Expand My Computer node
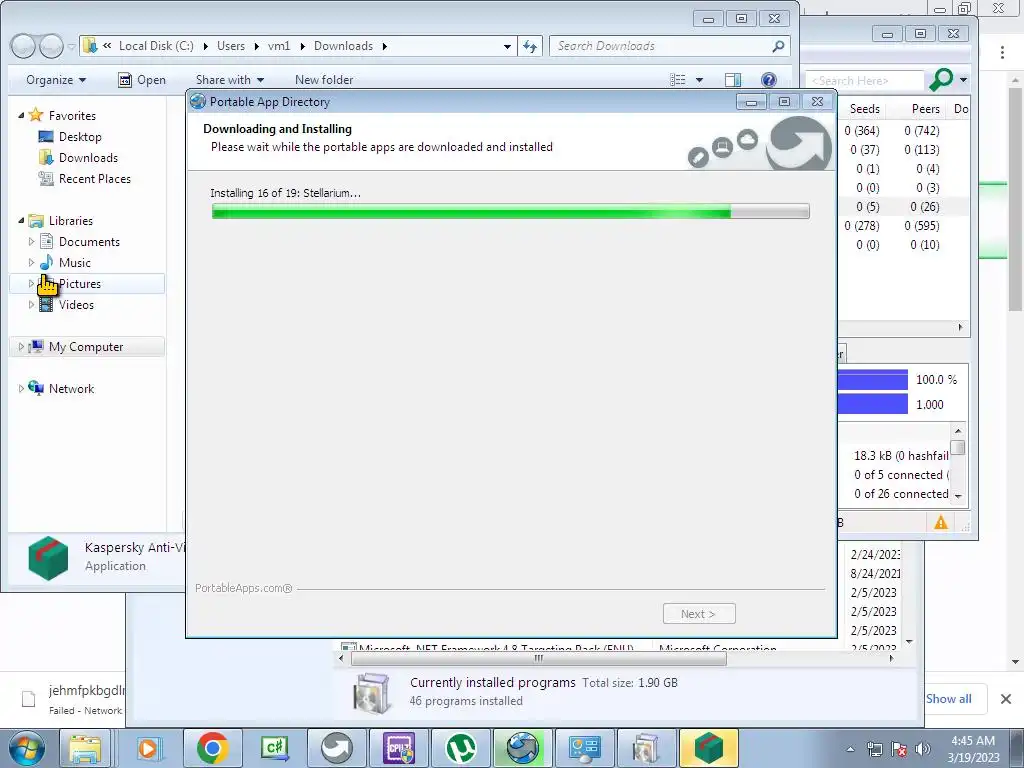 [21, 347]
